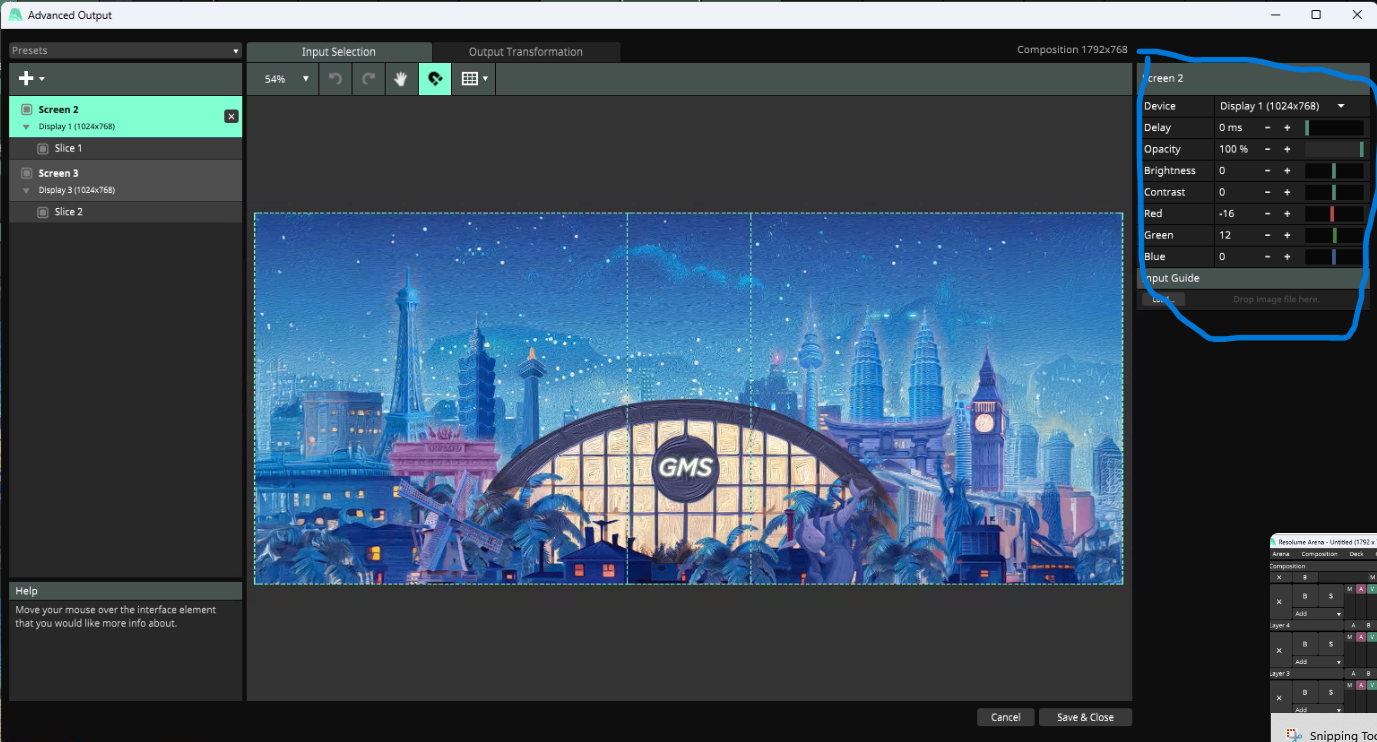The width and height of the screenshot is (1377, 742).
Task: Click the plus button for Brightness
Action: tap(1287, 171)
